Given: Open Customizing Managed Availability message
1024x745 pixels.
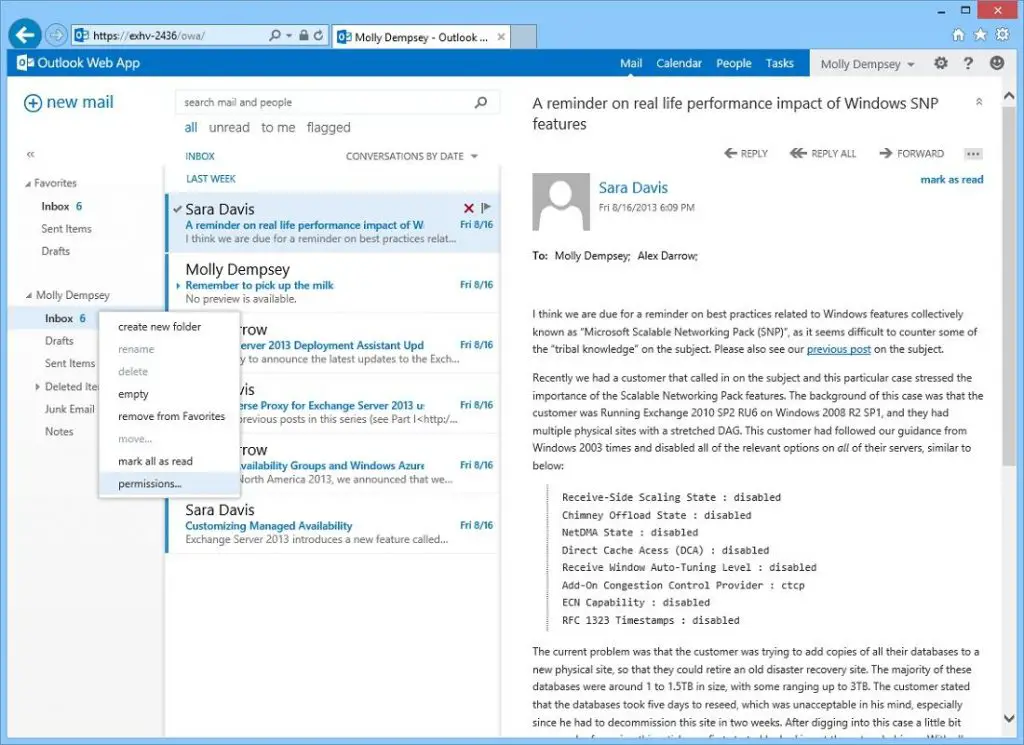Looking at the screenshot, I should [x=333, y=524].
